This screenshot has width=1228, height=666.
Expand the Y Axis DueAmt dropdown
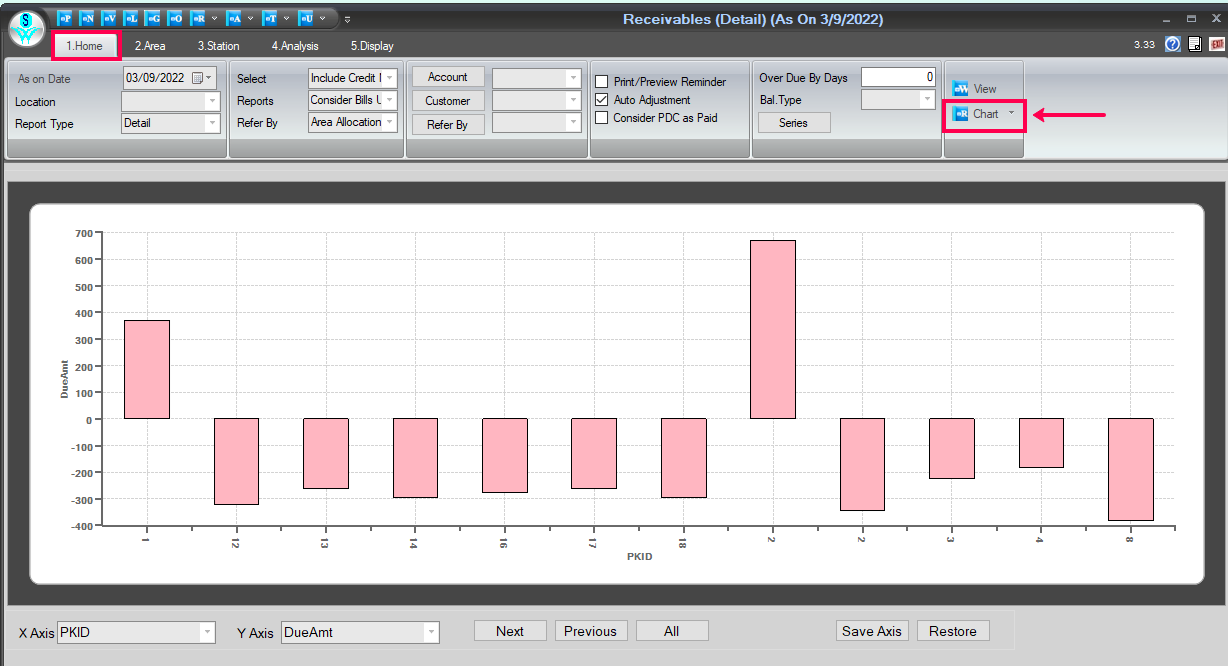[431, 632]
